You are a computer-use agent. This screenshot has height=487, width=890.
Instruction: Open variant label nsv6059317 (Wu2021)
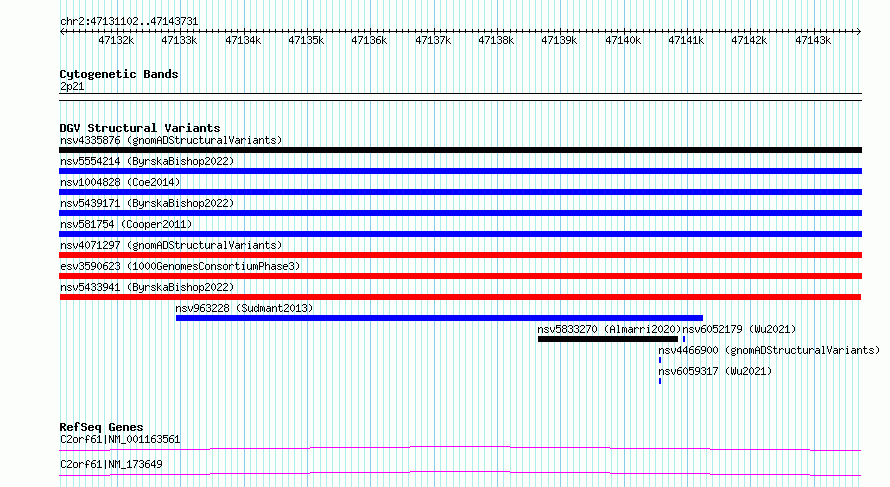pos(715,371)
